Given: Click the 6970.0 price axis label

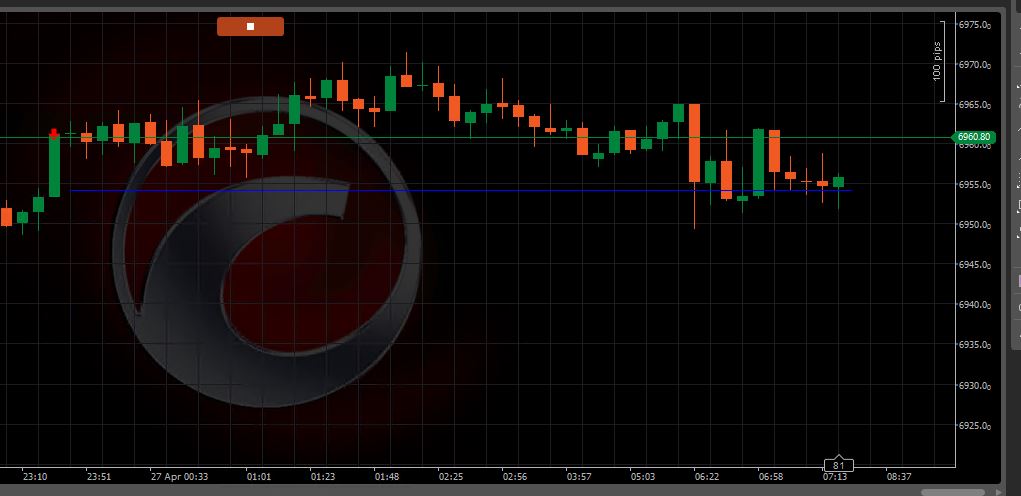Looking at the screenshot, I should [974, 65].
